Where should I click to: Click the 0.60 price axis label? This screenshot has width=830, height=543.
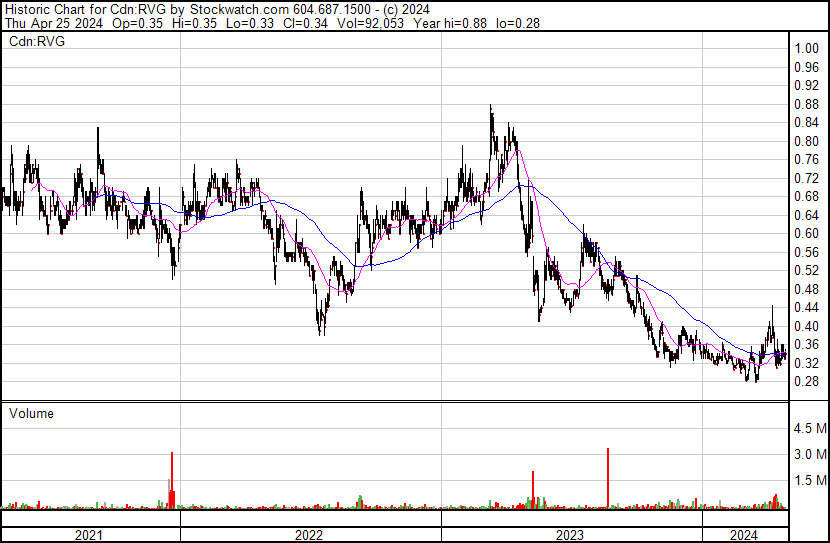(x=807, y=233)
